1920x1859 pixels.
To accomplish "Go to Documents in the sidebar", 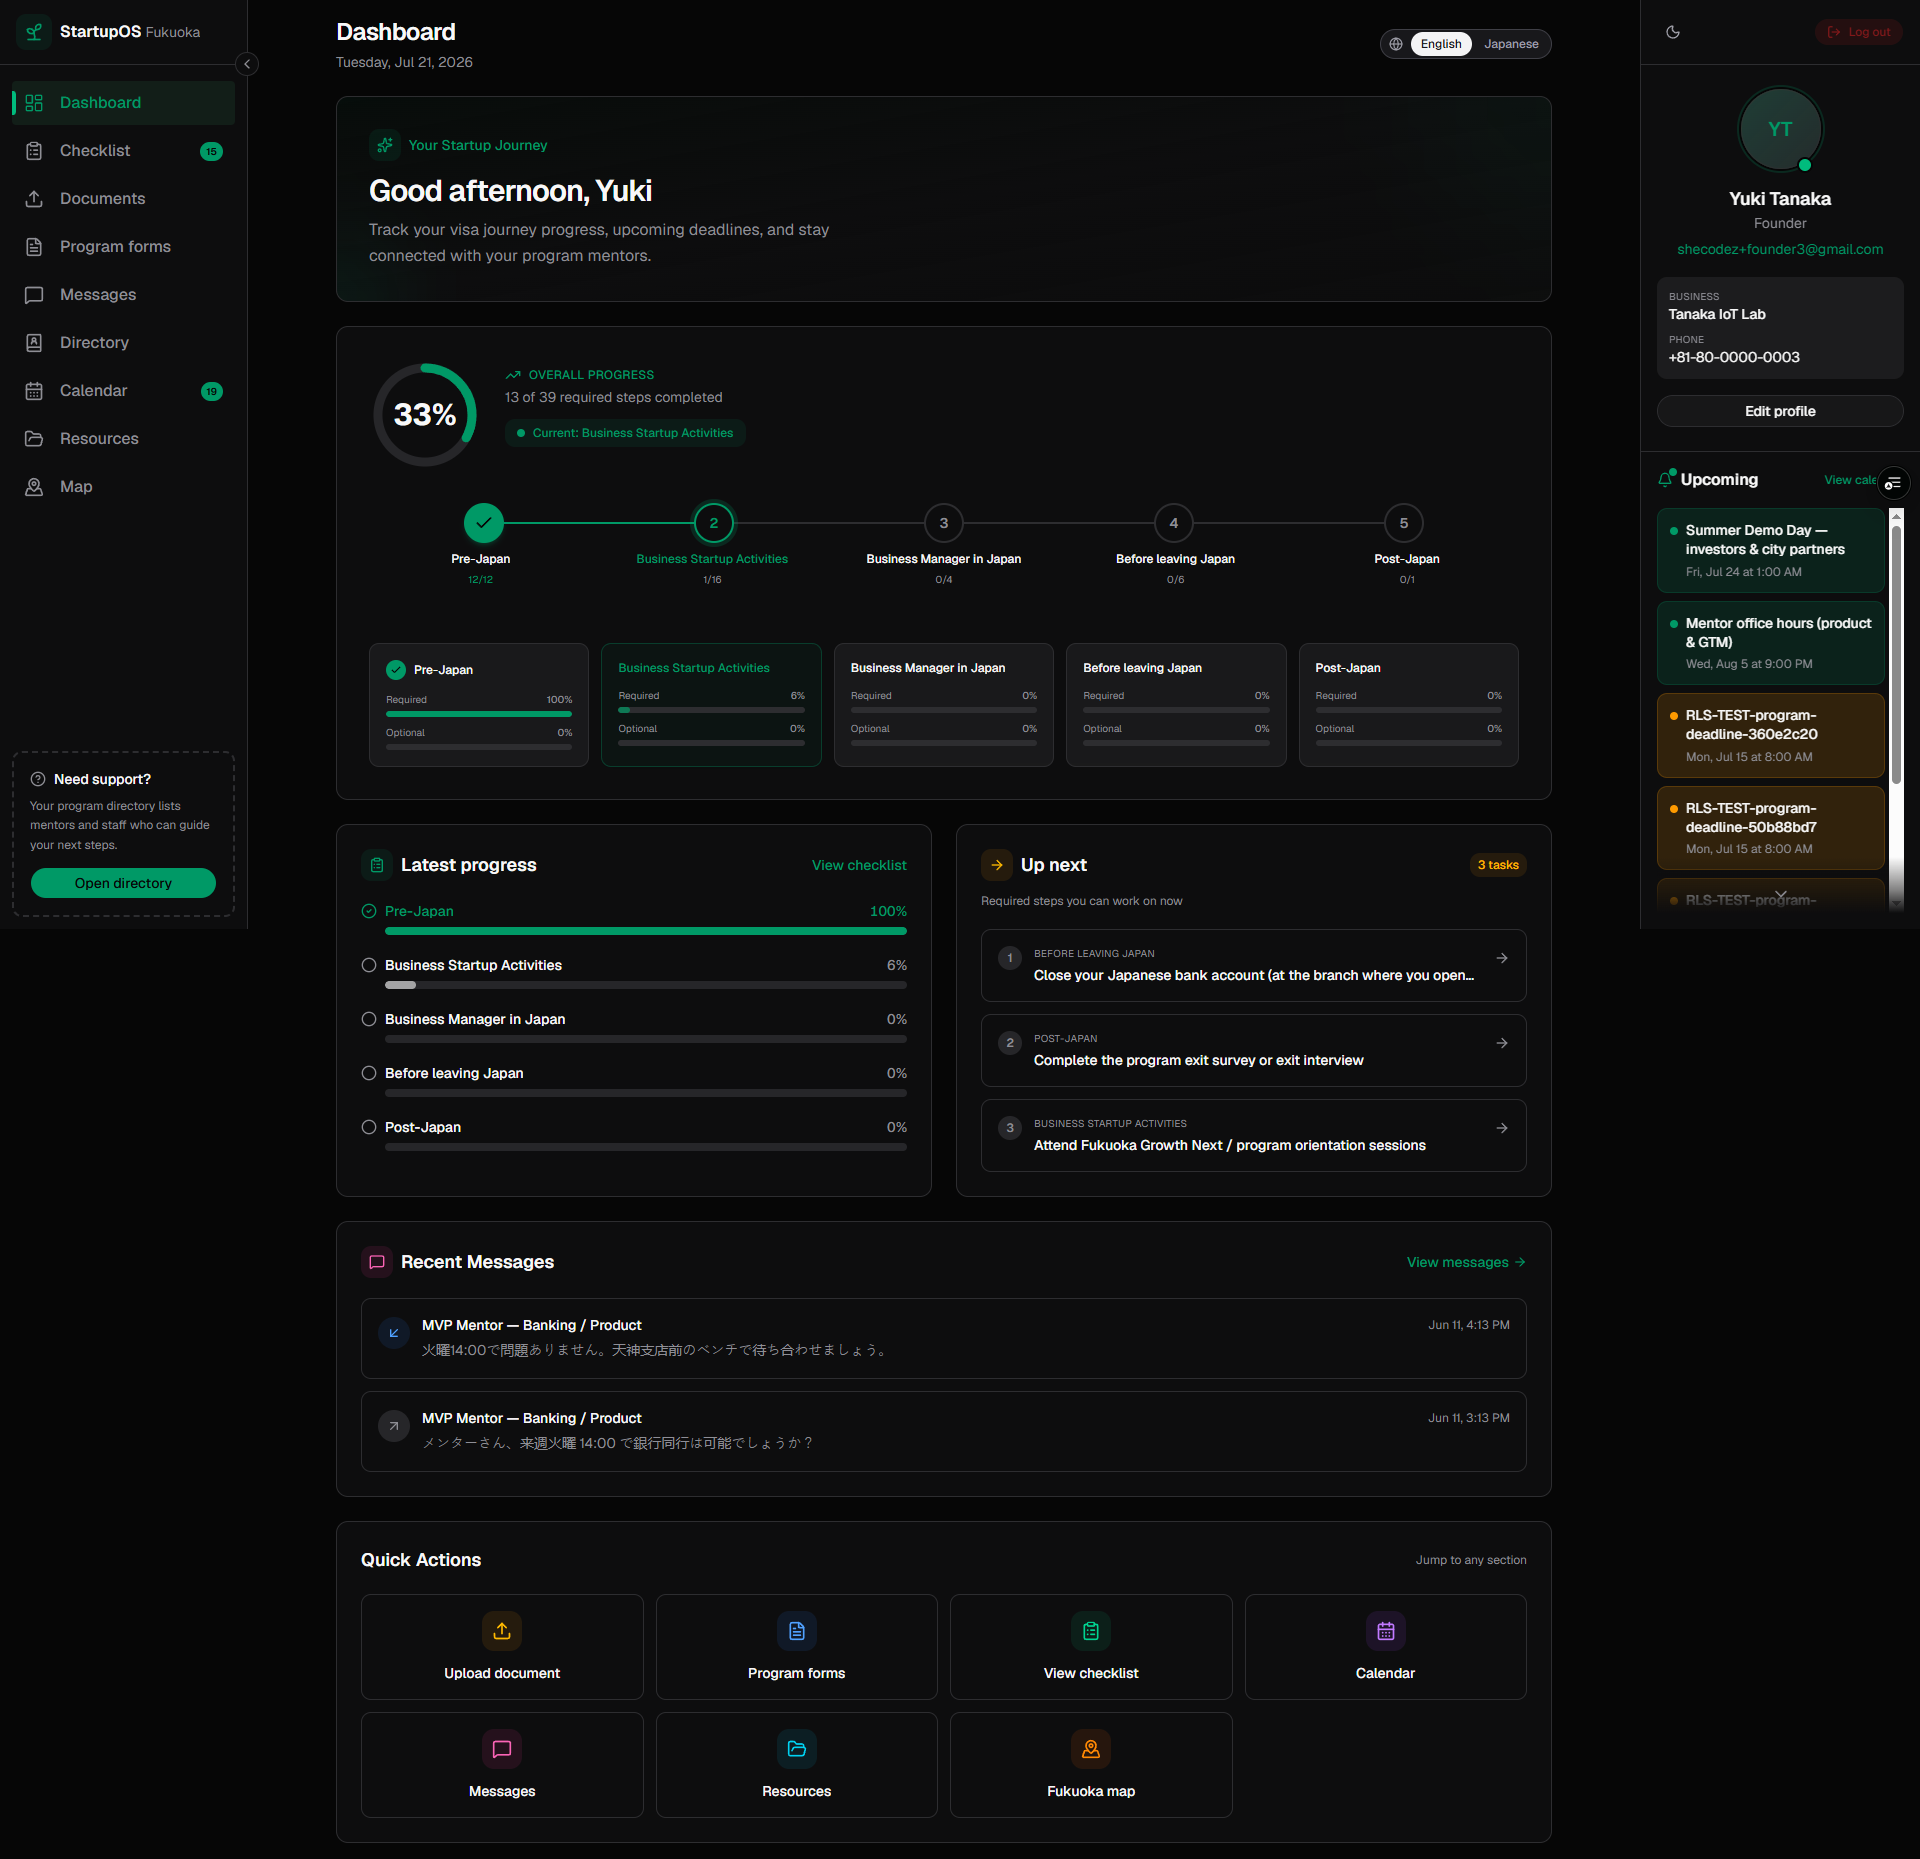I will [x=123, y=199].
